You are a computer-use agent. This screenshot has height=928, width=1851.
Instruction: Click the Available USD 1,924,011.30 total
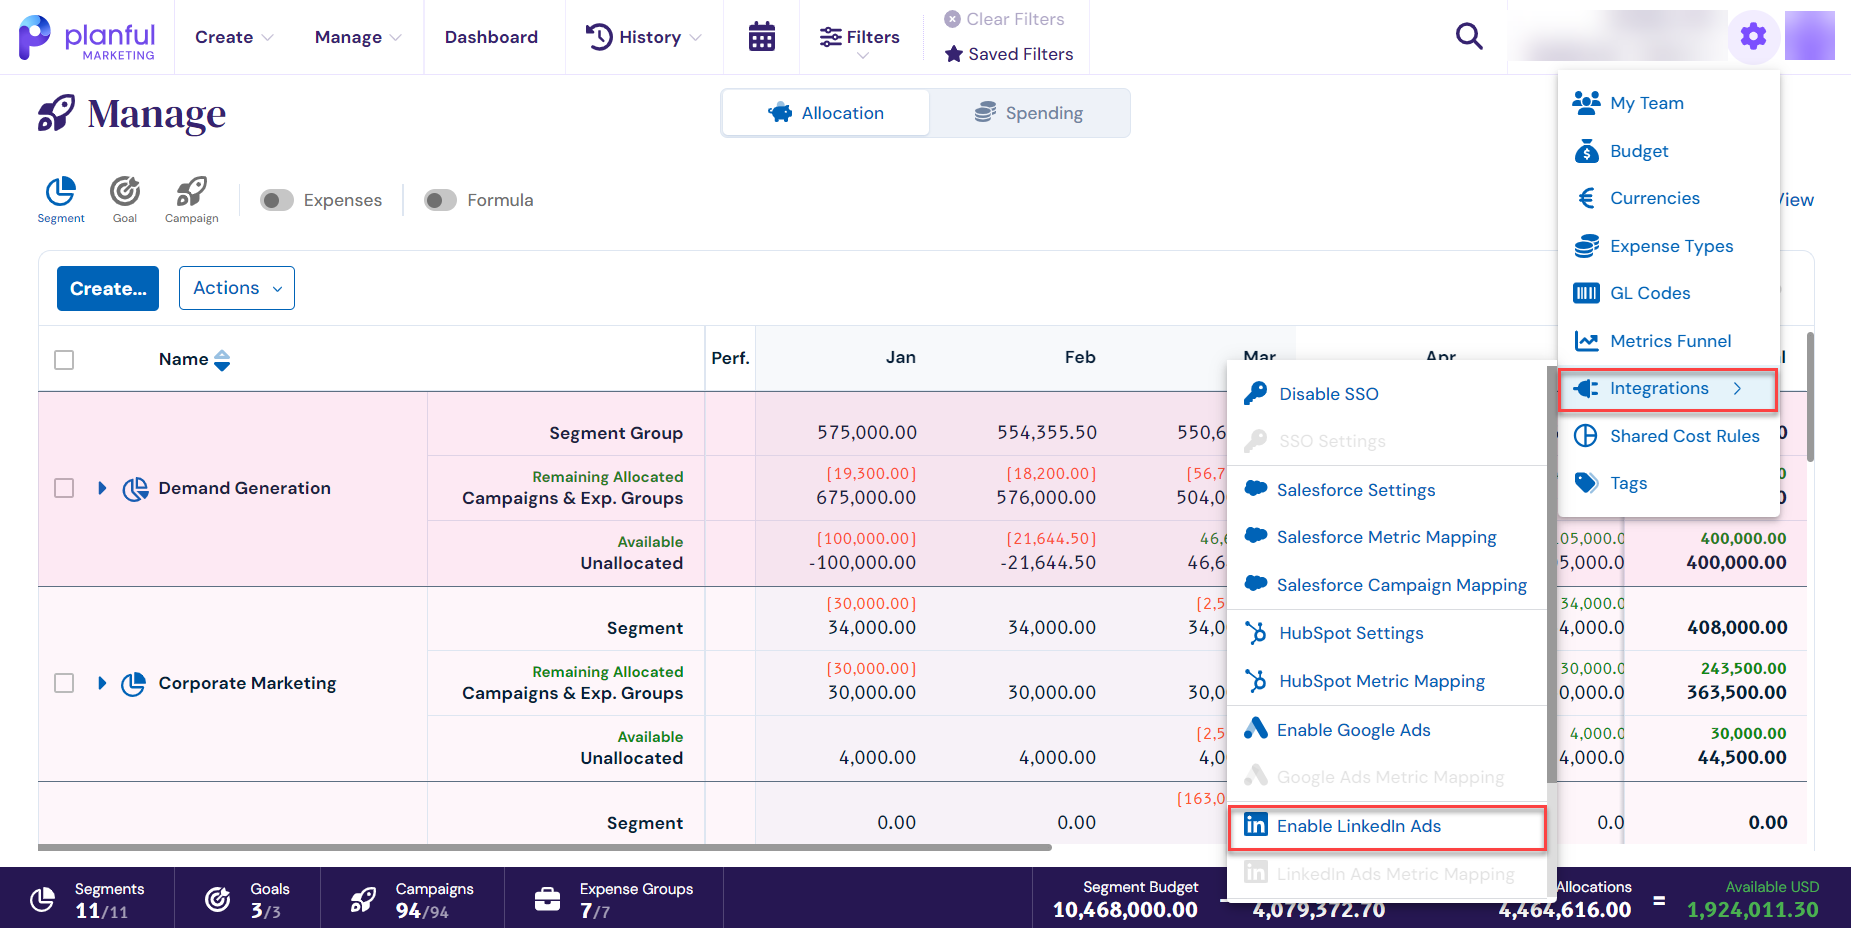tap(1752, 910)
